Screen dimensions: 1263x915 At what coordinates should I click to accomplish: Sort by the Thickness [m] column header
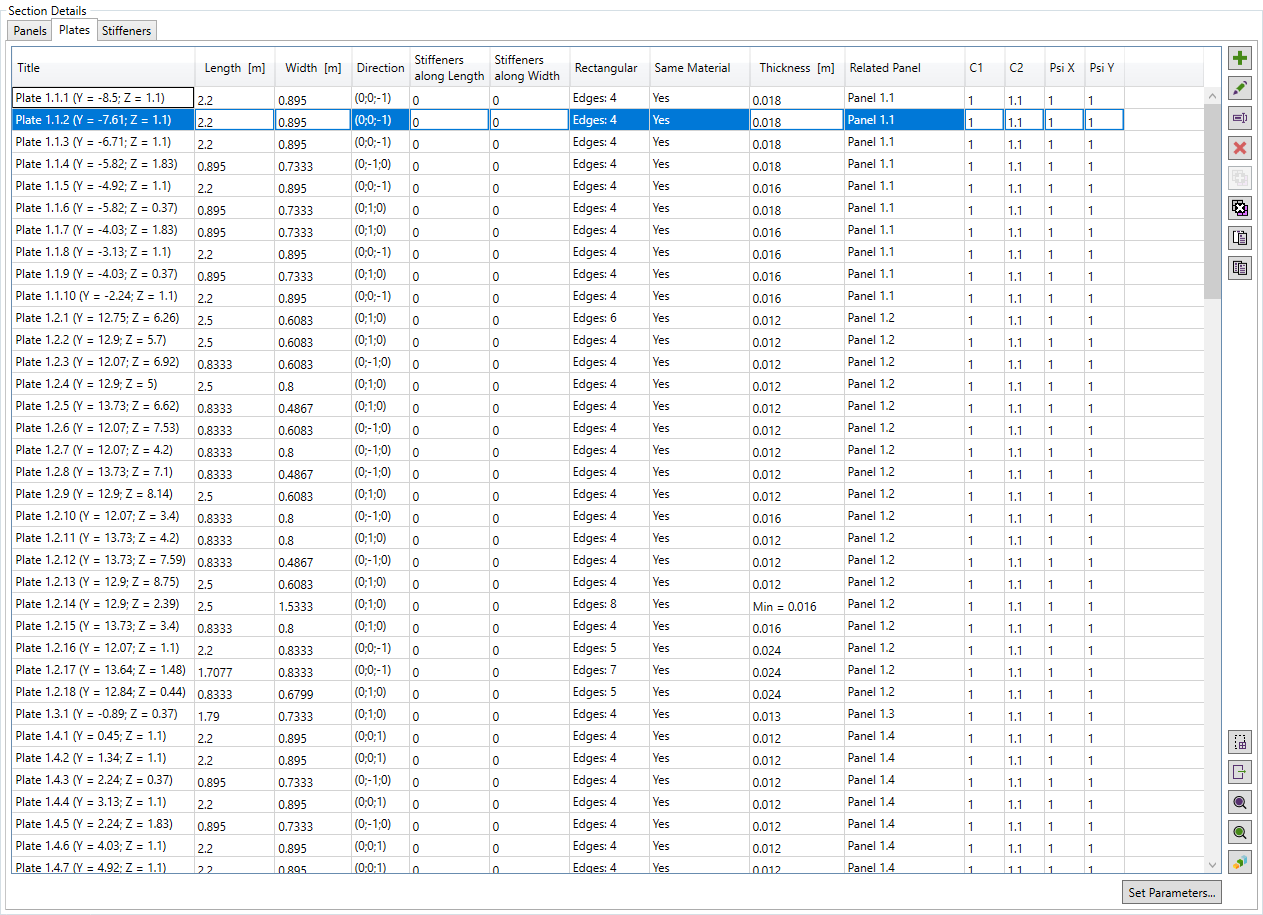[x=796, y=68]
